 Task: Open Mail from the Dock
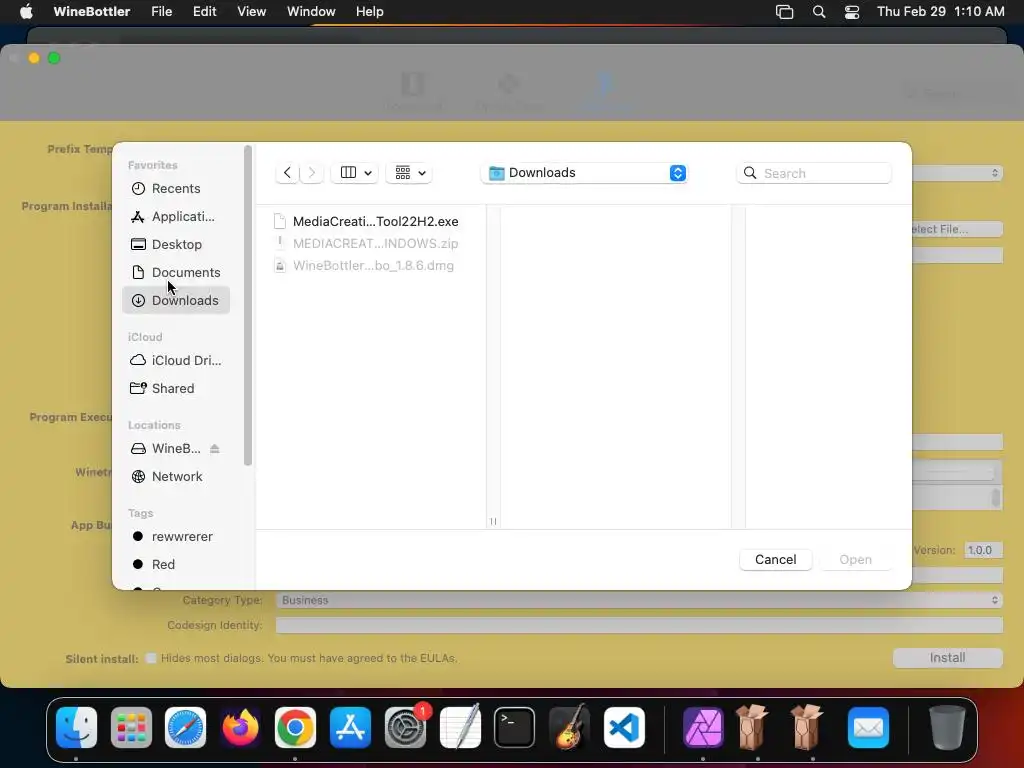869,728
